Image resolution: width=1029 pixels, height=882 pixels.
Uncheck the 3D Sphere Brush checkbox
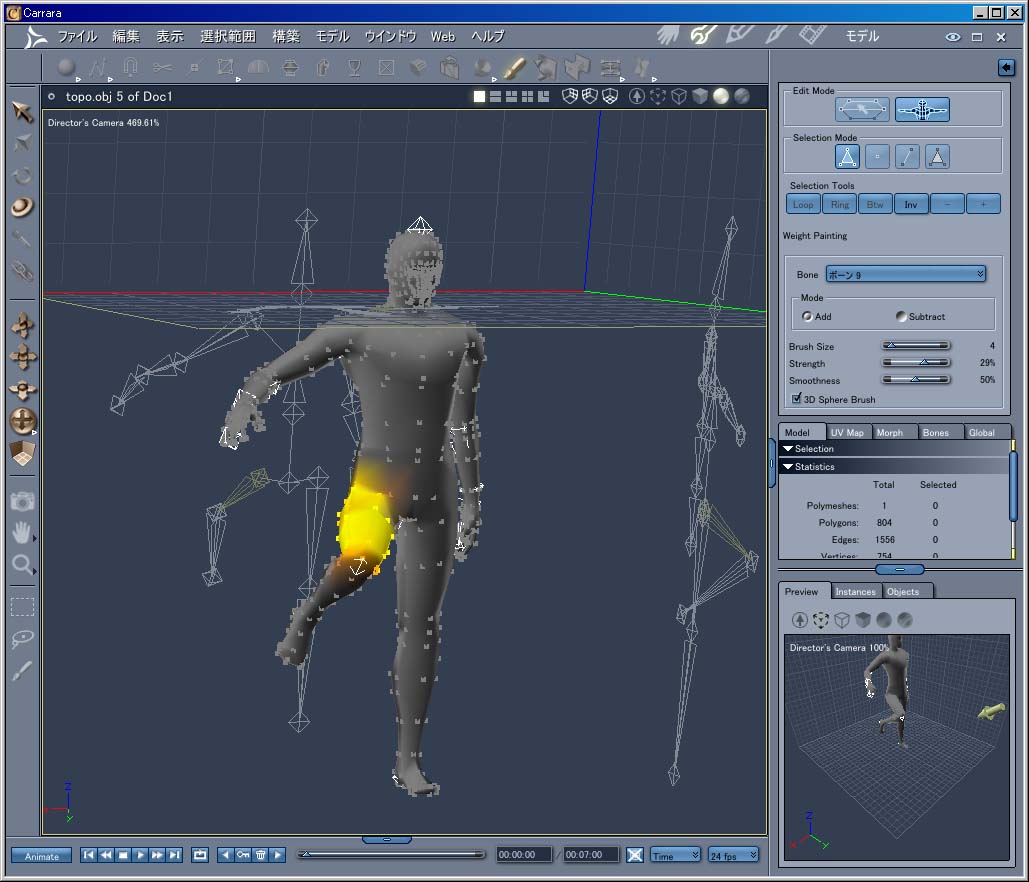tap(796, 399)
